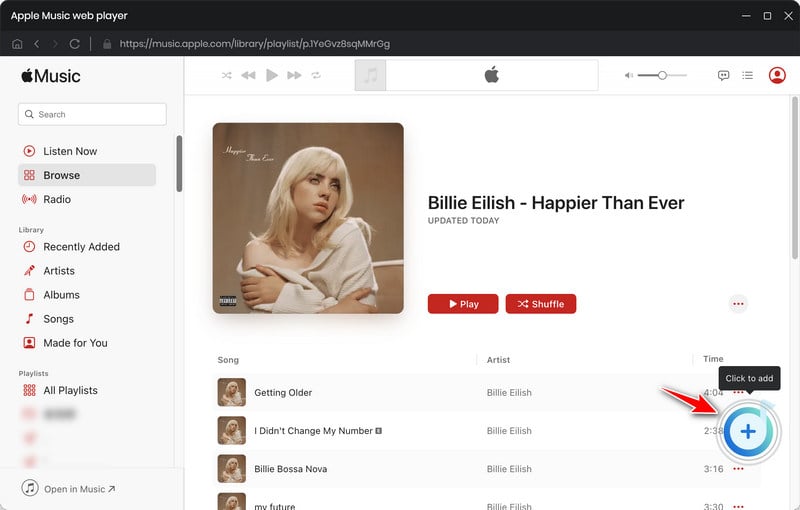The width and height of the screenshot is (800, 510).
Task: Select I Didn't Change My Number title
Action: tap(314, 430)
